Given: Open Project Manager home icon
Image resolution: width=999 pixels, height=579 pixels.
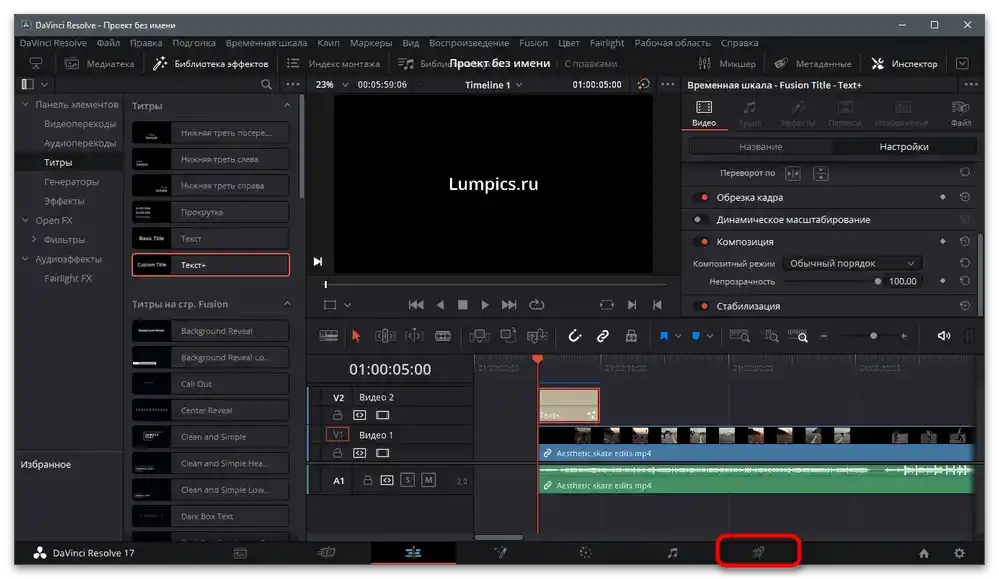Looking at the screenshot, I should click(924, 554).
